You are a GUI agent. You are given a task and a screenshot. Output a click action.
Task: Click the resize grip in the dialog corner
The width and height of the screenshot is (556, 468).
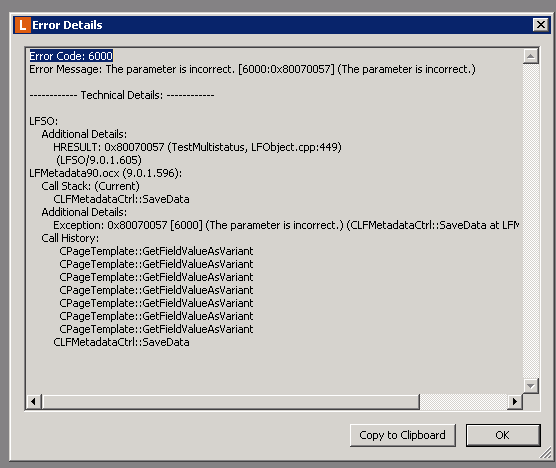[546, 453]
